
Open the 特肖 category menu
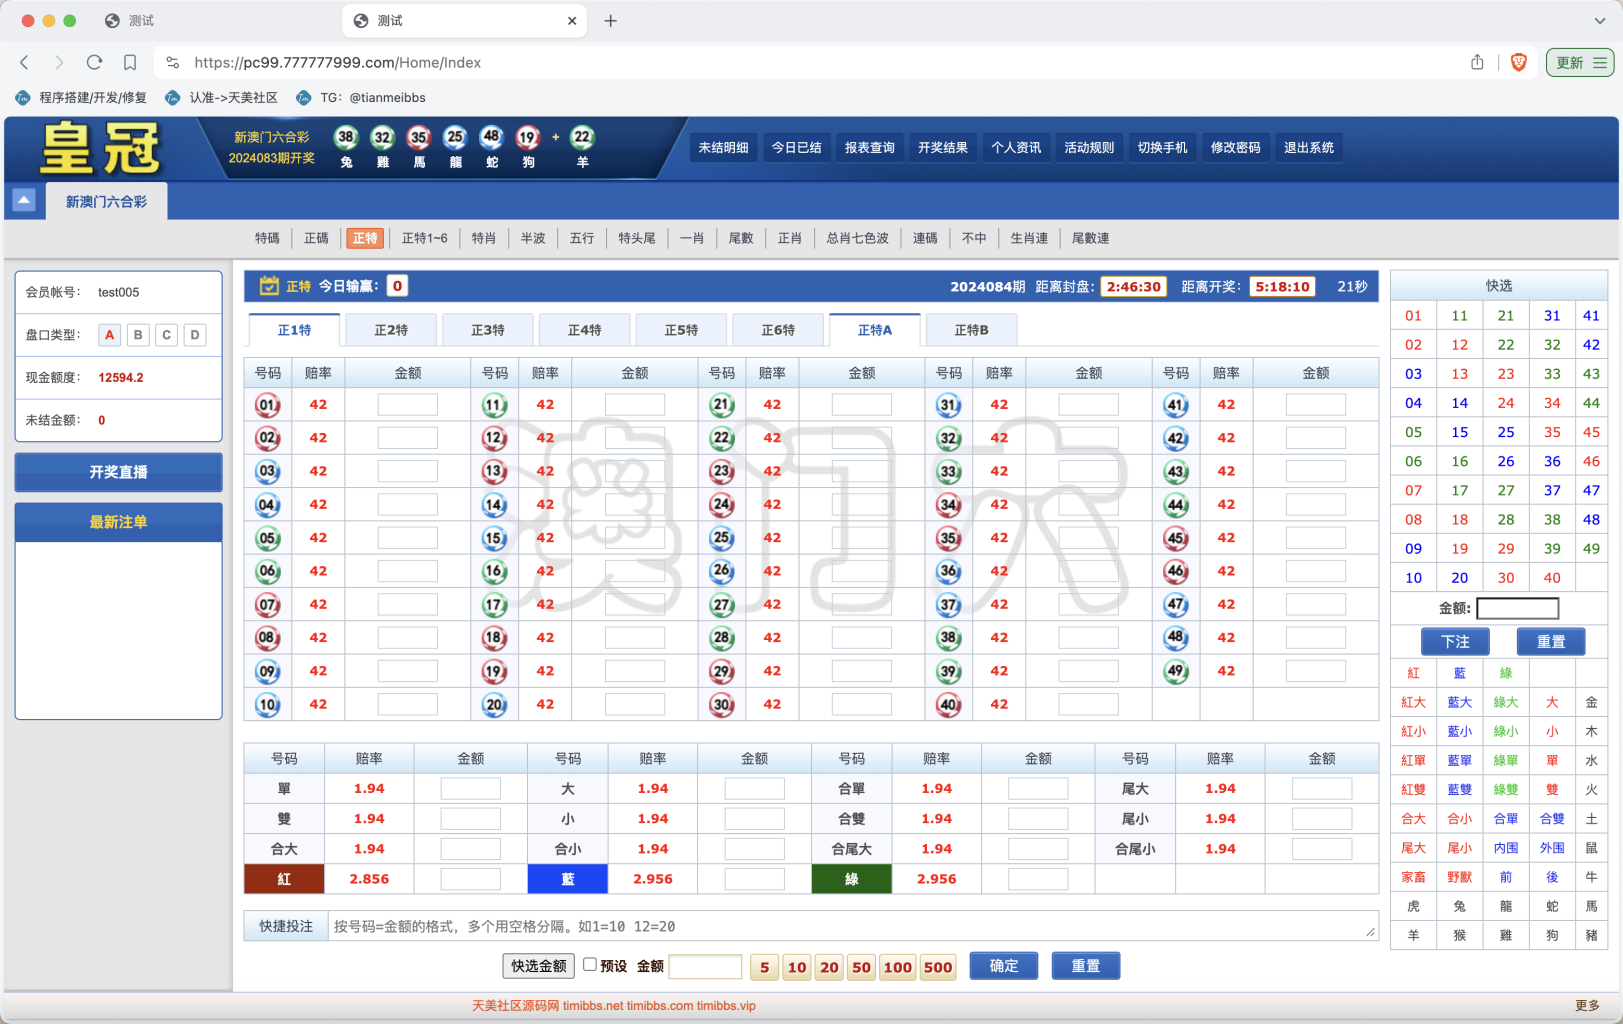point(484,238)
